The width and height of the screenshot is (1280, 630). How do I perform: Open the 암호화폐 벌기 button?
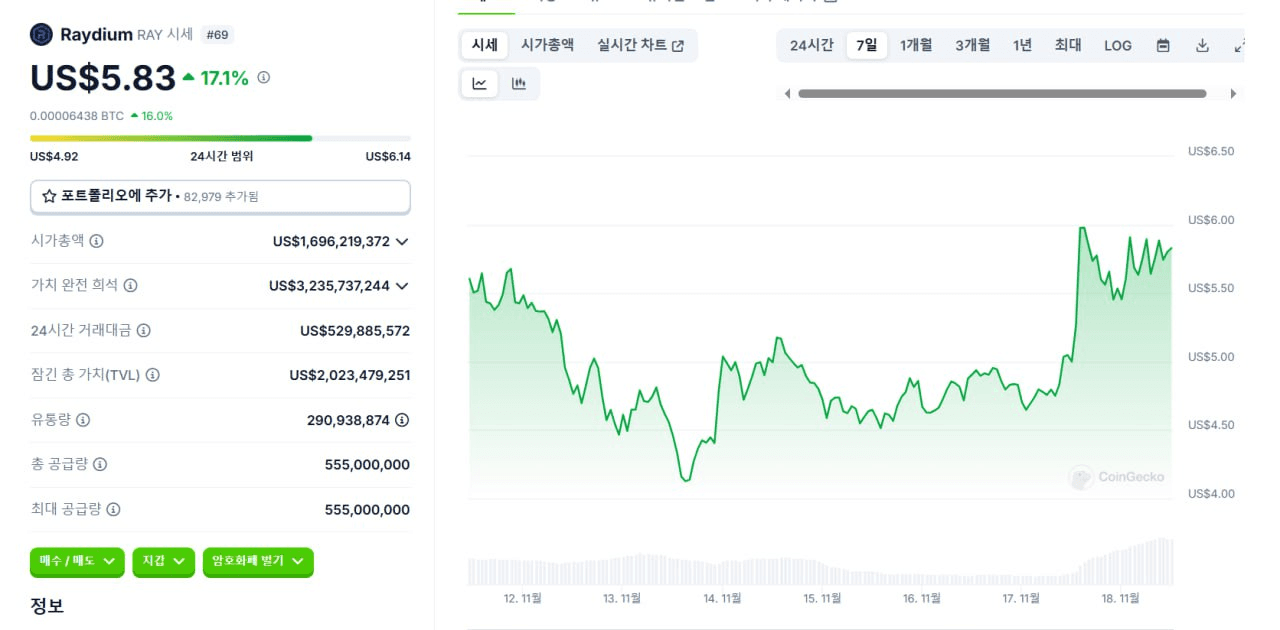pyautogui.click(x=258, y=562)
